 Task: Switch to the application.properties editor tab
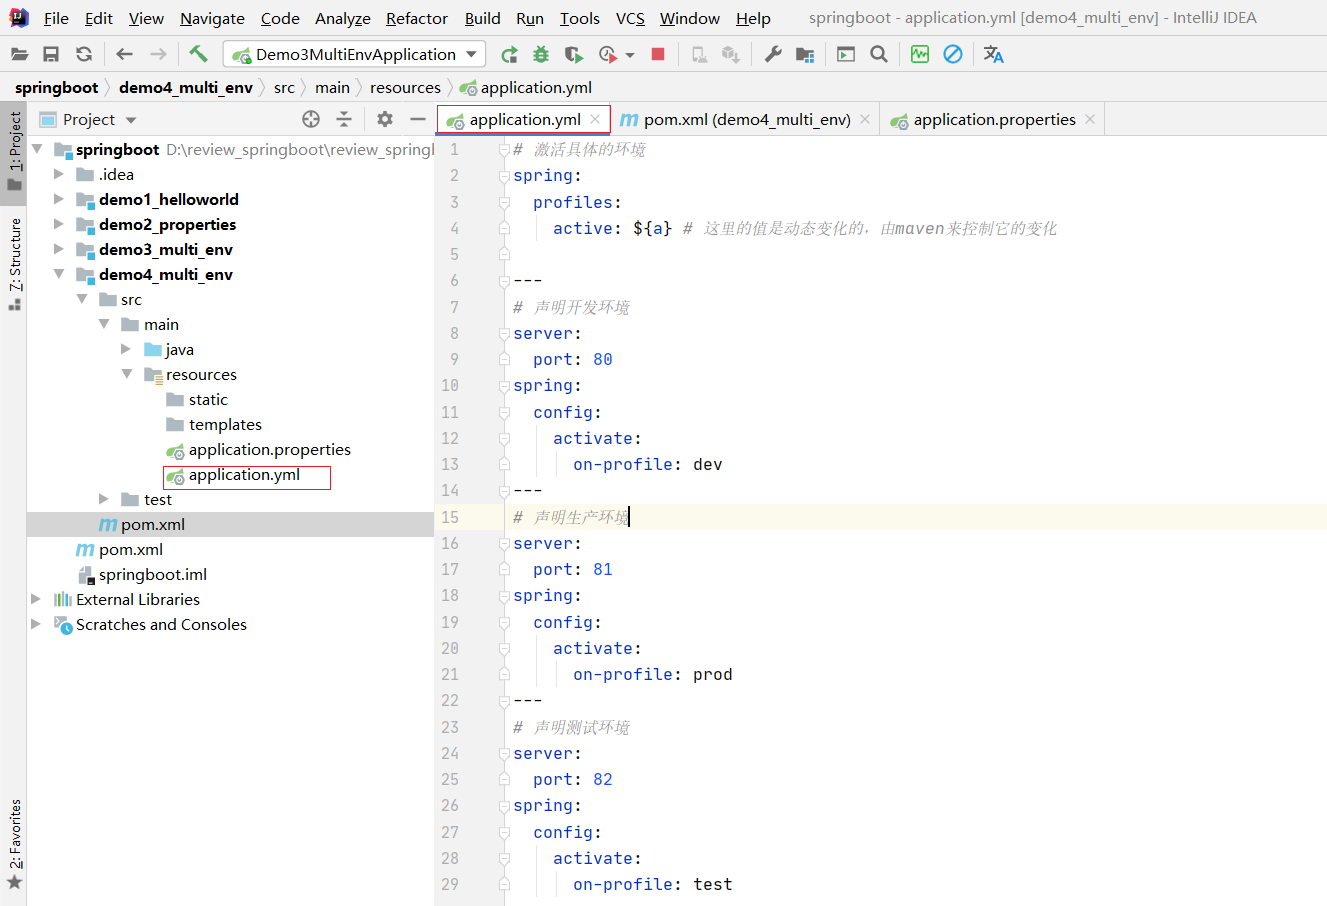coord(994,120)
